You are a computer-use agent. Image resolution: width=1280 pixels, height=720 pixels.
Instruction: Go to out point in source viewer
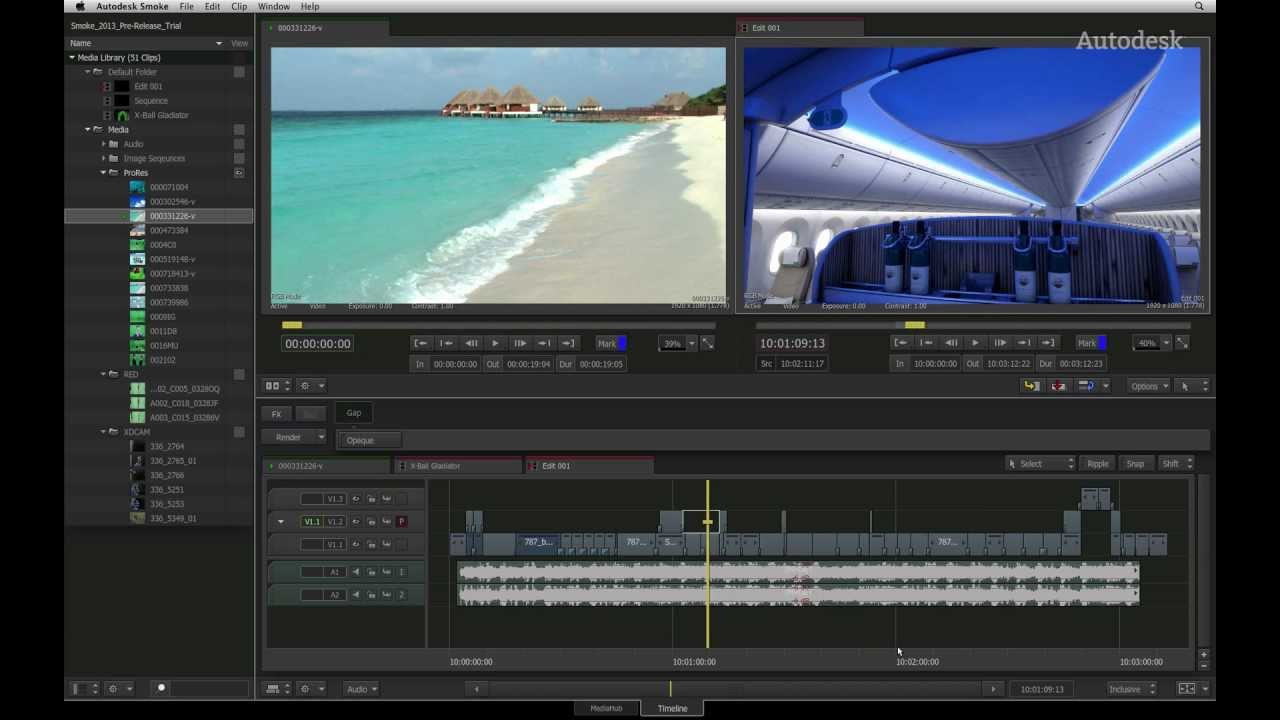568,343
